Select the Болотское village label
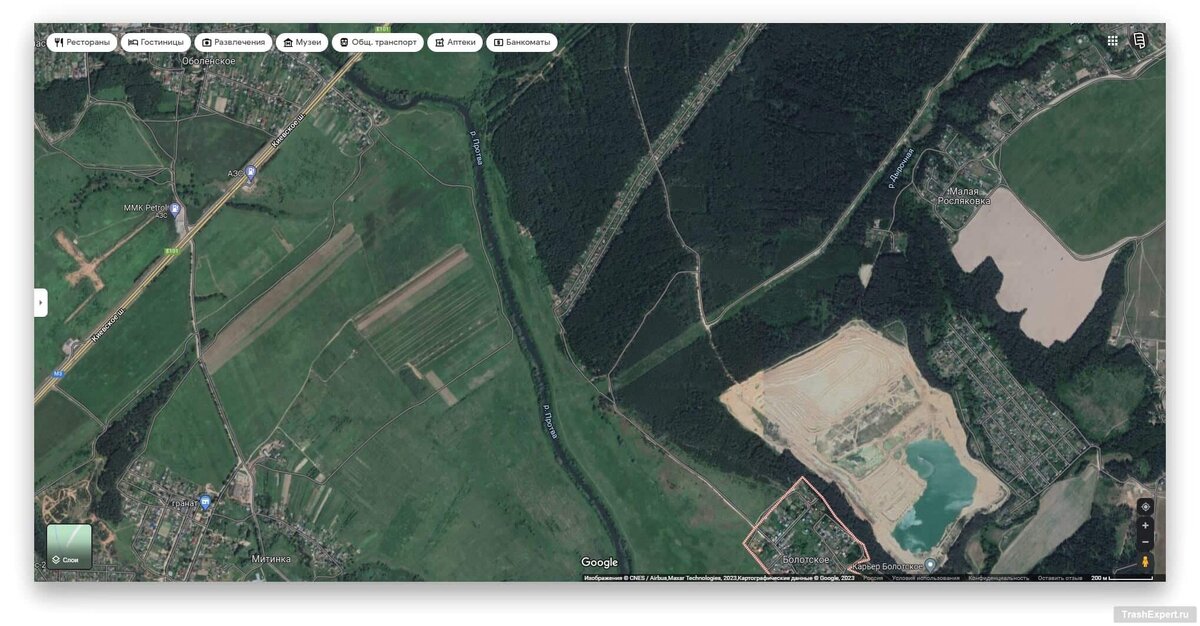The height and width of the screenshot is (626, 1200). pos(806,561)
